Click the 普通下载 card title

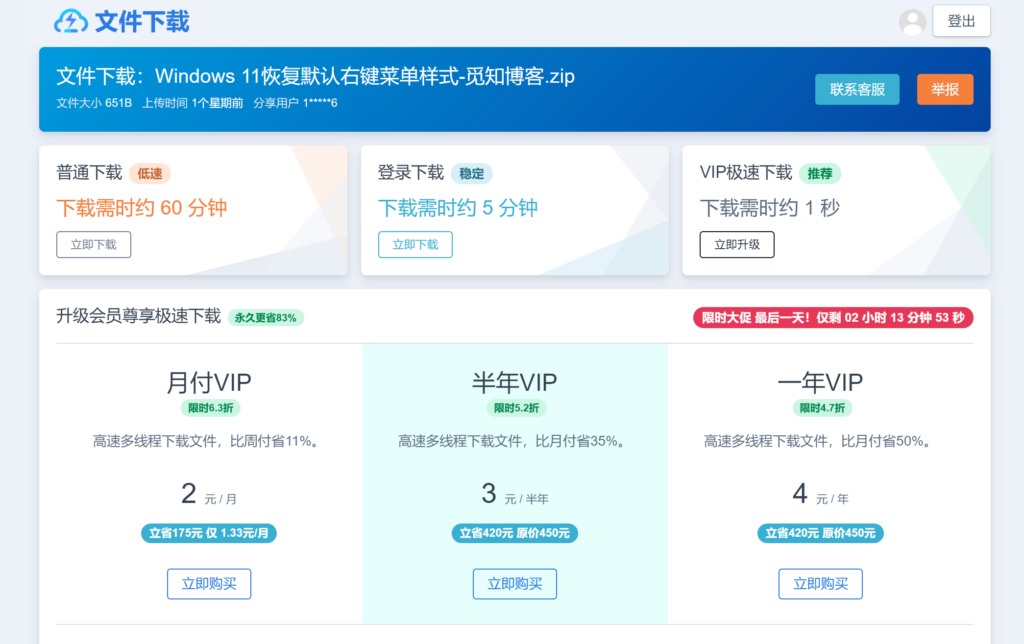(89, 173)
